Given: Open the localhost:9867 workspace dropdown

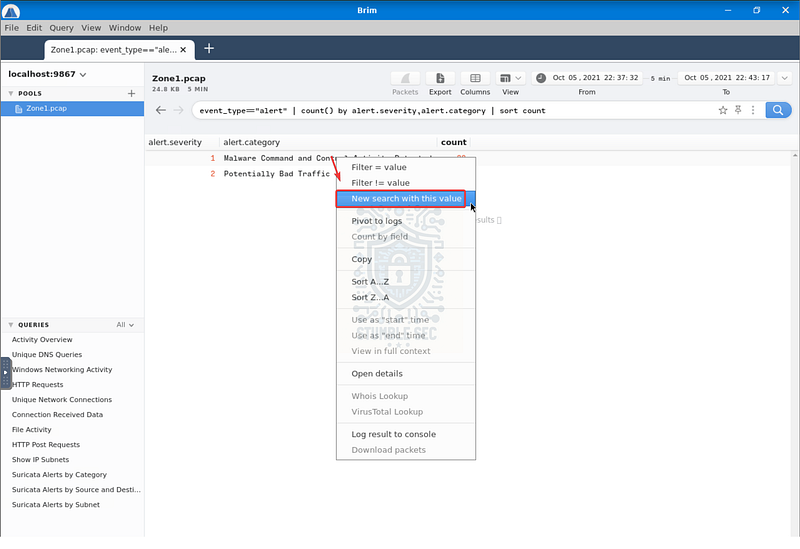Looking at the screenshot, I should [47, 74].
